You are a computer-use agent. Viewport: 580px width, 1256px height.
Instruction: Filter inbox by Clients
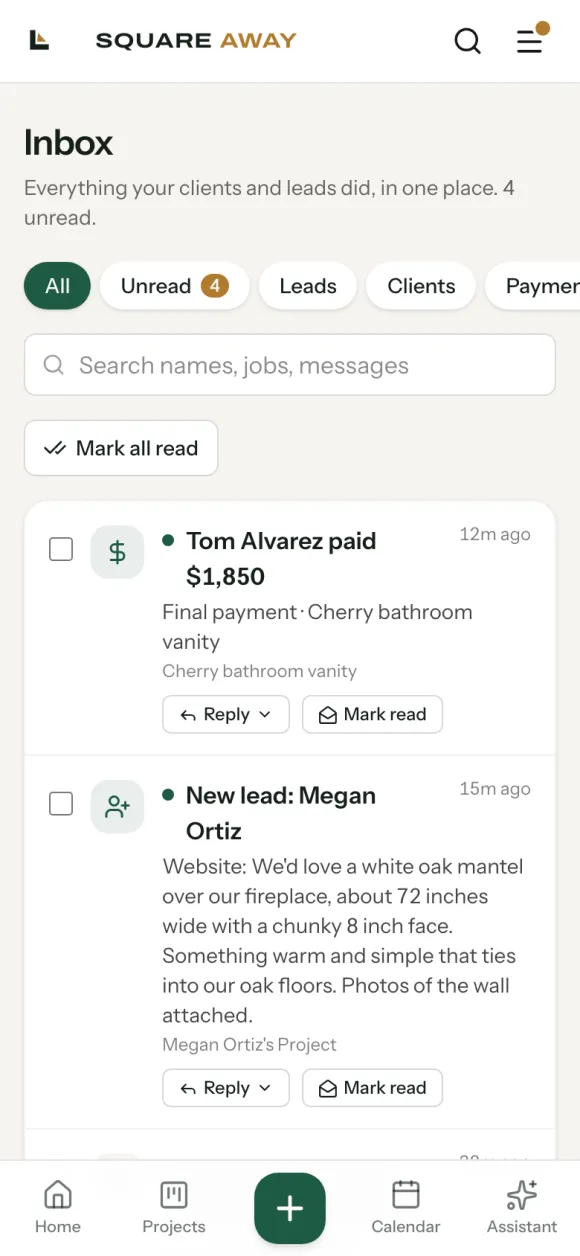421,286
